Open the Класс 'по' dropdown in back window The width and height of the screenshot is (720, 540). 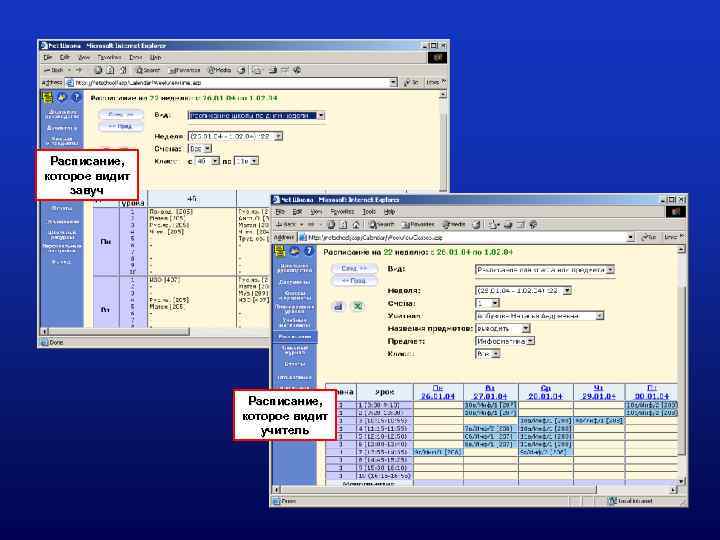[254, 161]
